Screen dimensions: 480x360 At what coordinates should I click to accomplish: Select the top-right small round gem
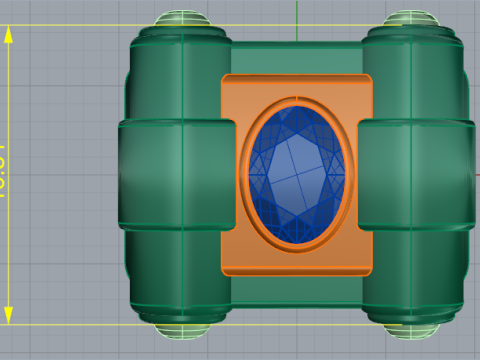(411, 18)
